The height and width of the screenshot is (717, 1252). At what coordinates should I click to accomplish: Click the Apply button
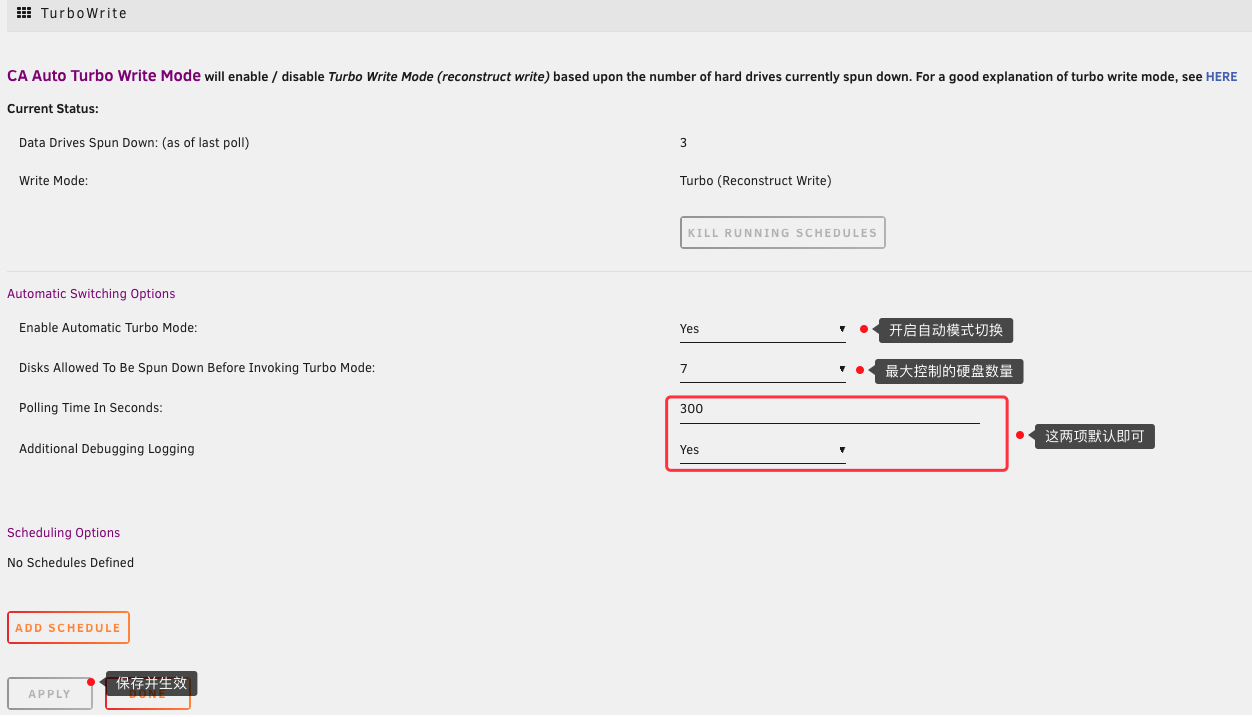click(50, 694)
